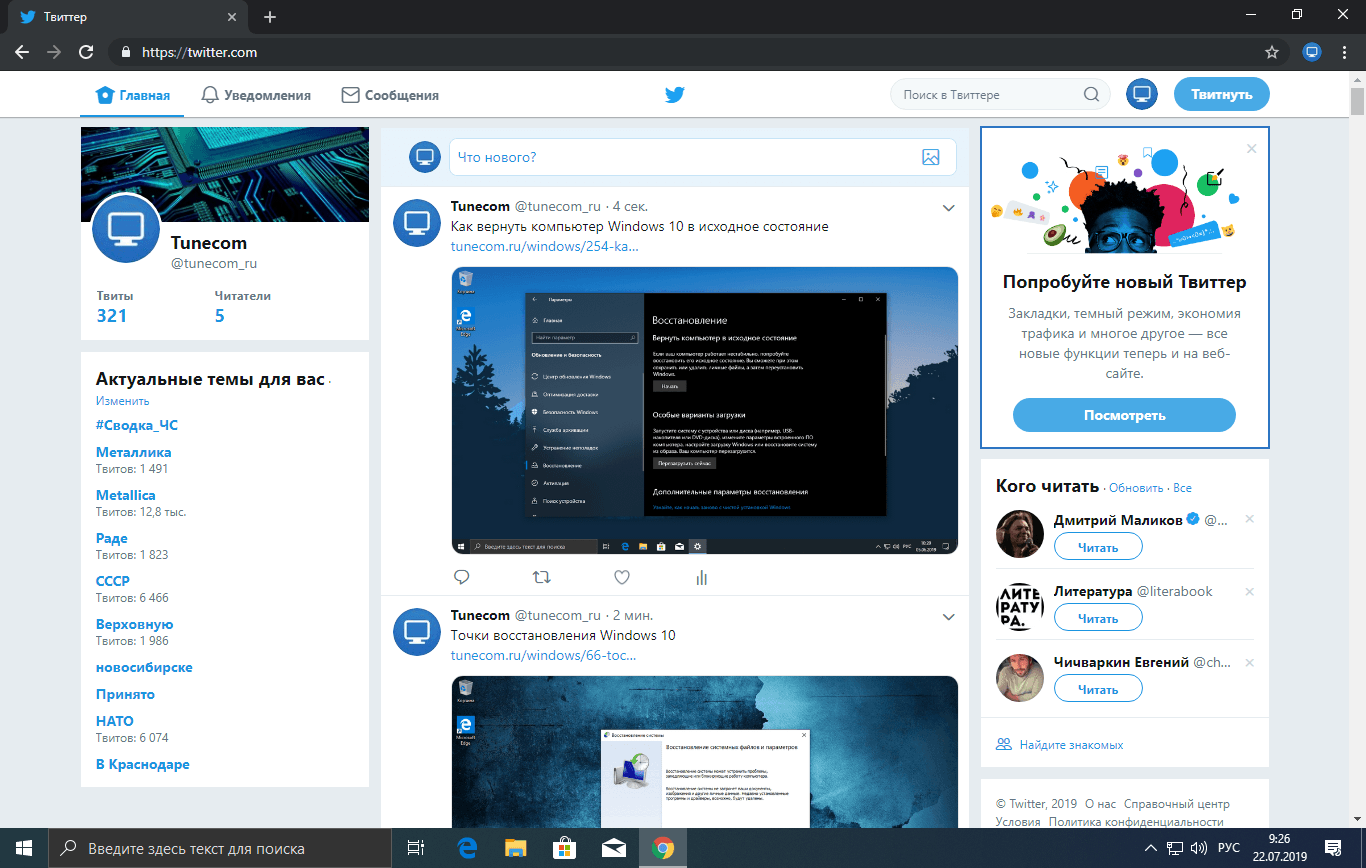Screen dimensions: 1366x868
Task: Click the retweet icon under first tweet
Action: tap(541, 577)
